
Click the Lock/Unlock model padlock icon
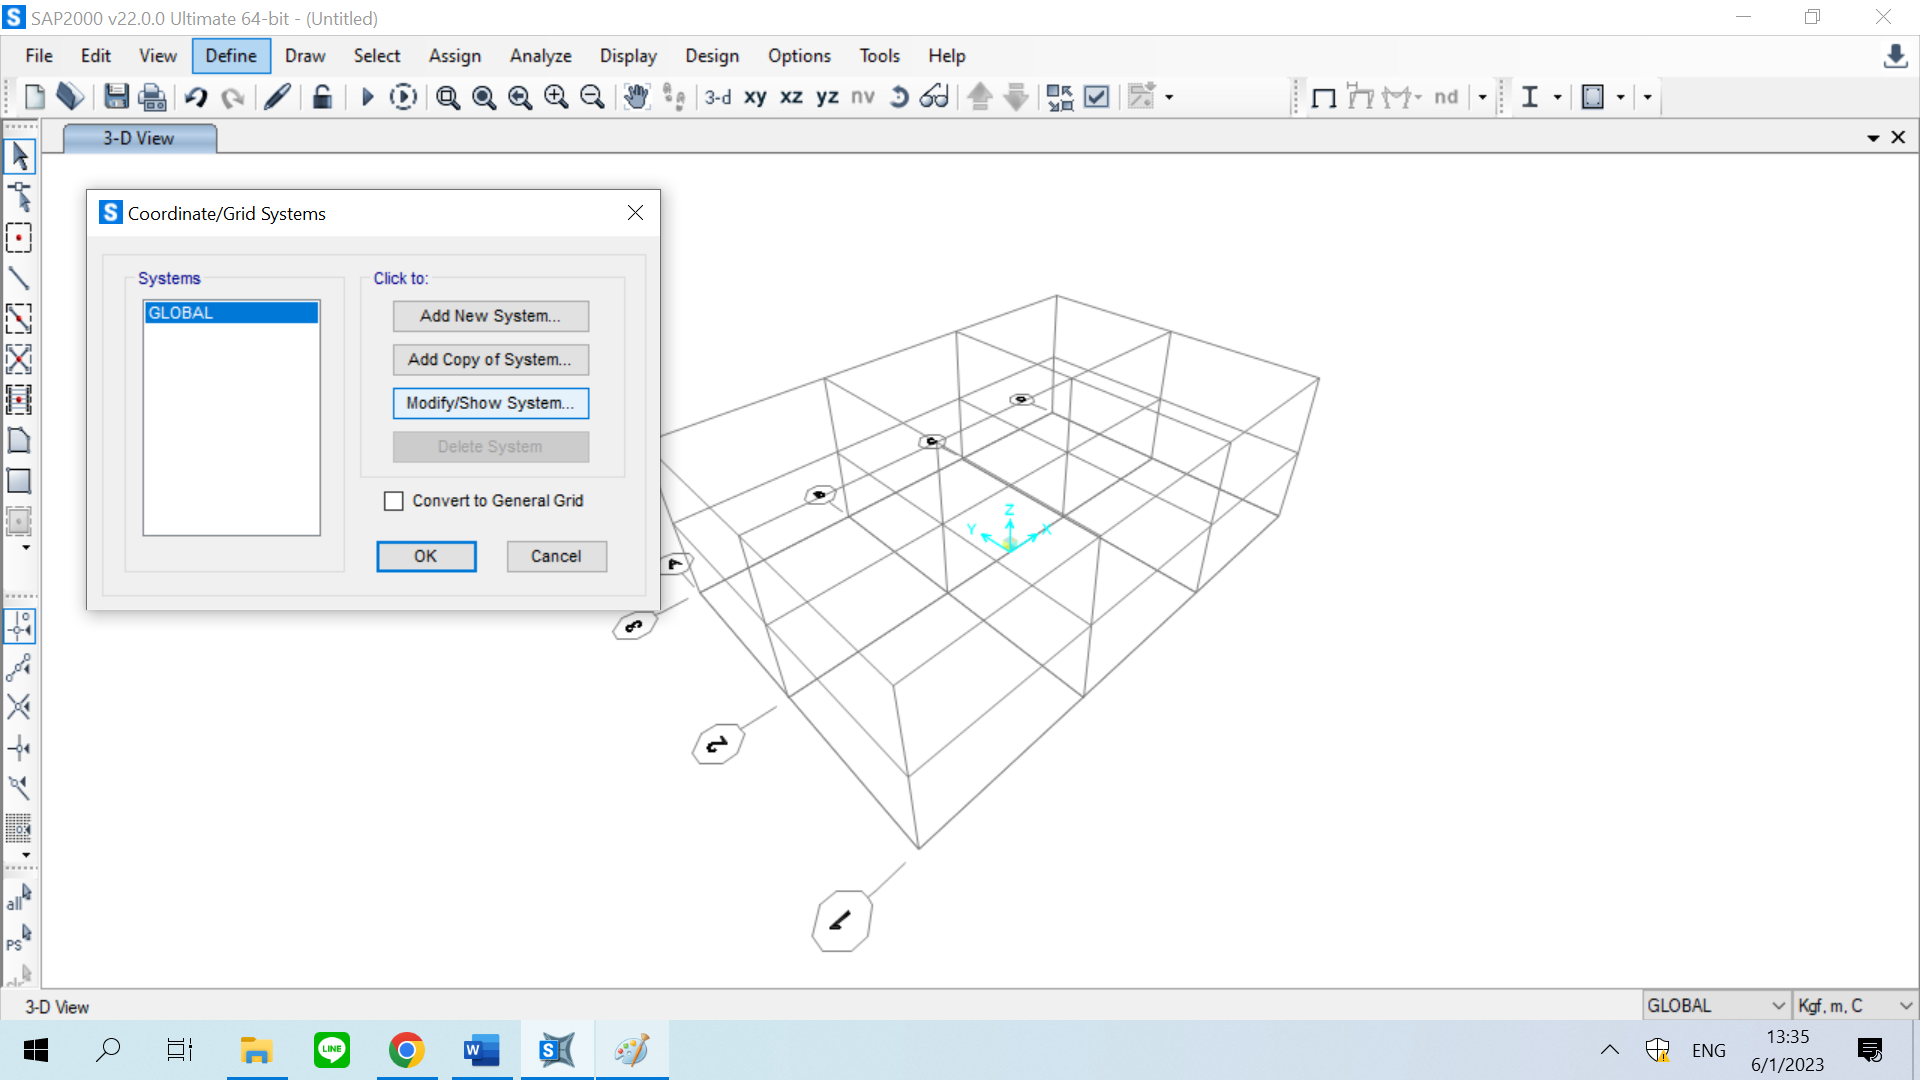click(322, 97)
